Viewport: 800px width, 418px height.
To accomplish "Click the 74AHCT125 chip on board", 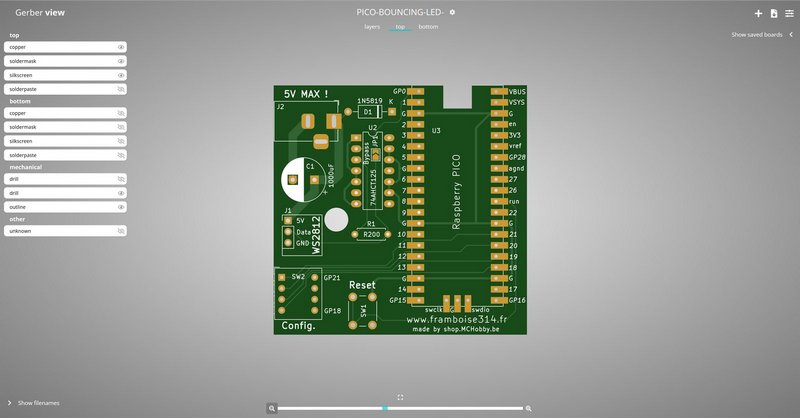I will (x=372, y=171).
